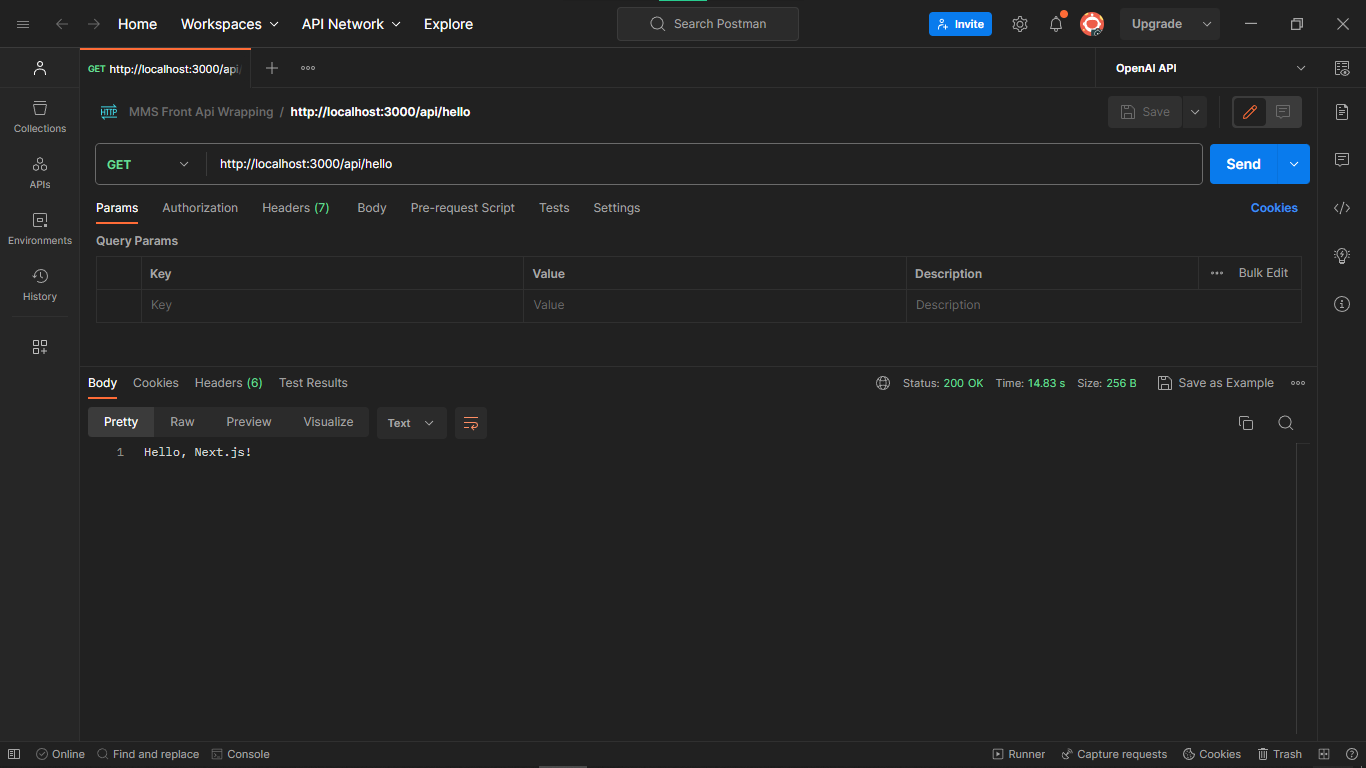
Task: Expand the API Network dropdown
Action: pyautogui.click(x=351, y=24)
